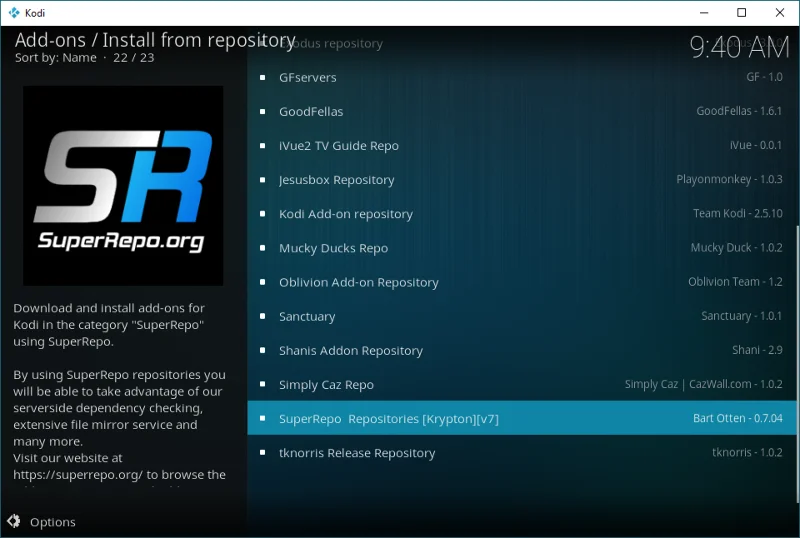Image resolution: width=800 pixels, height=538 pixels.
Task: Click the iVue - 0.0.1 version label
Action: pyautogui.click(x=756, y=145)
